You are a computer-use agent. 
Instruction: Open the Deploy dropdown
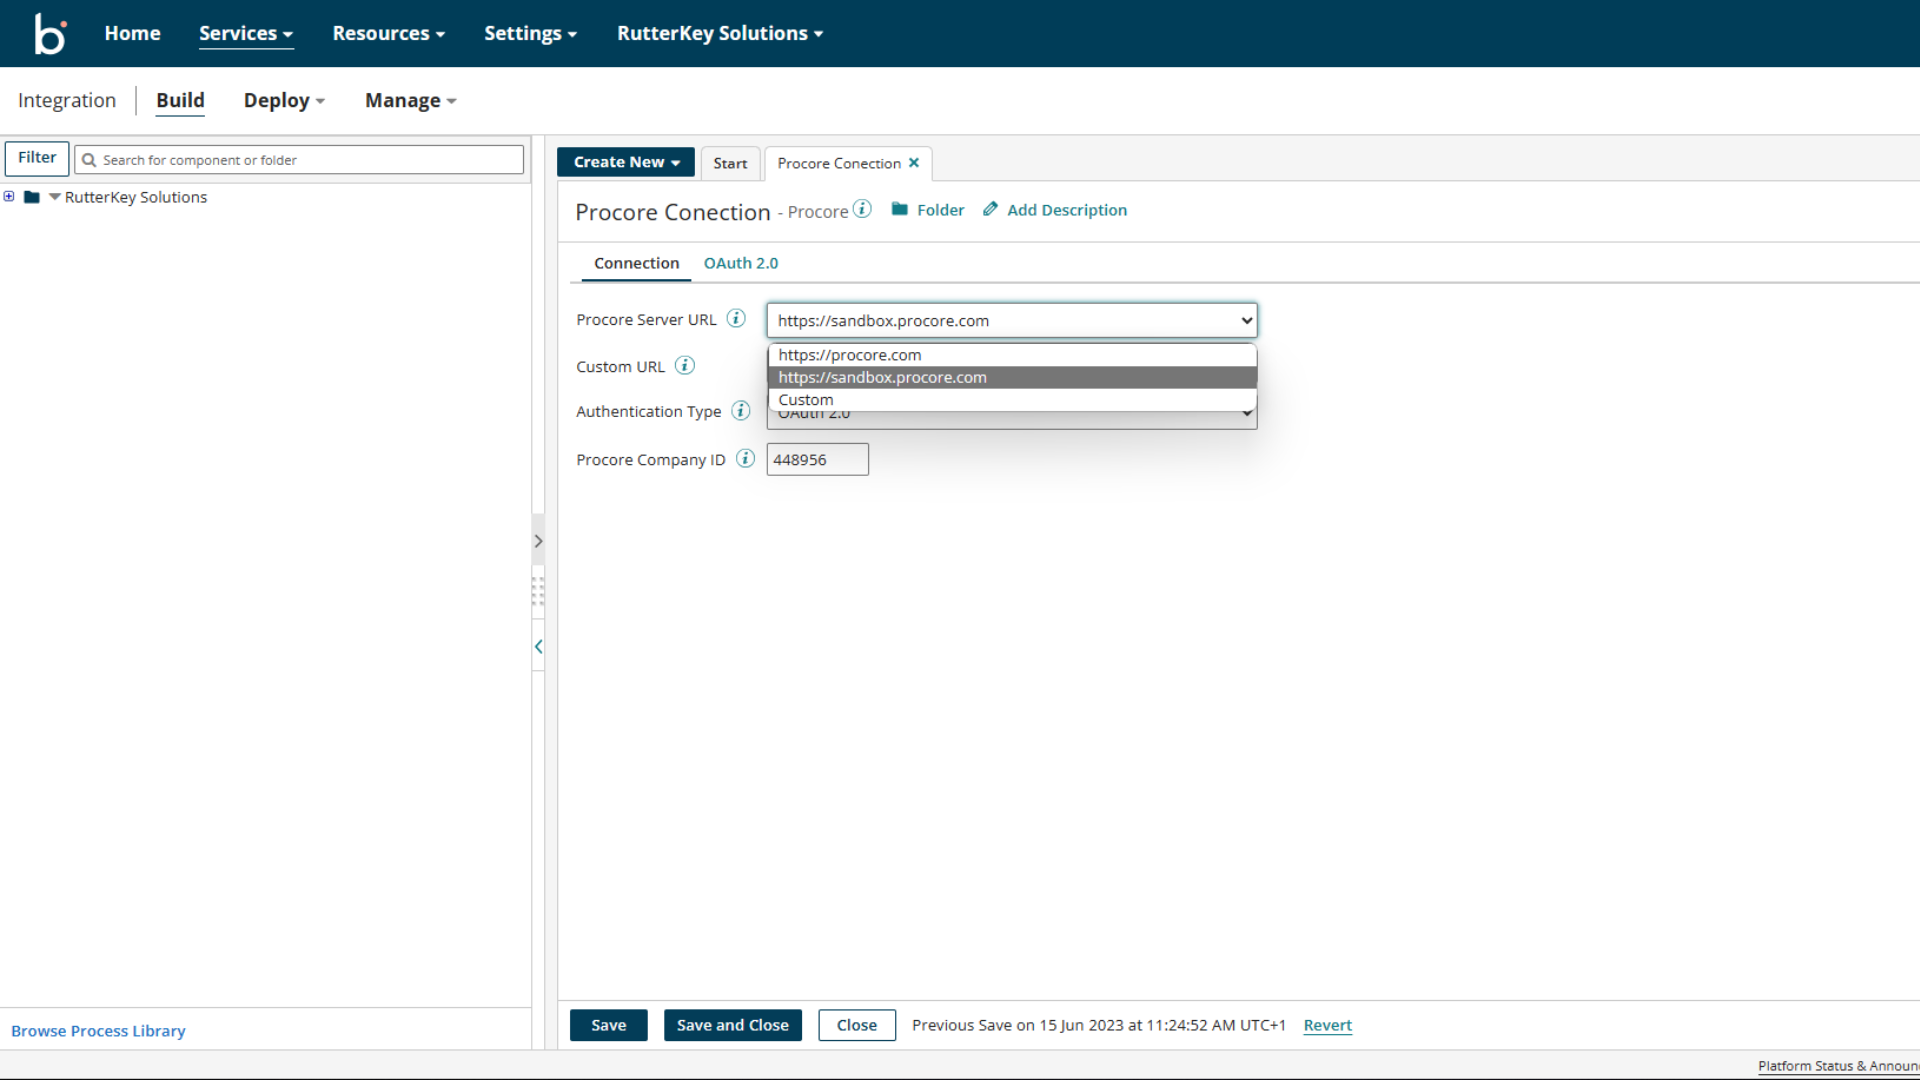[285, 100]
